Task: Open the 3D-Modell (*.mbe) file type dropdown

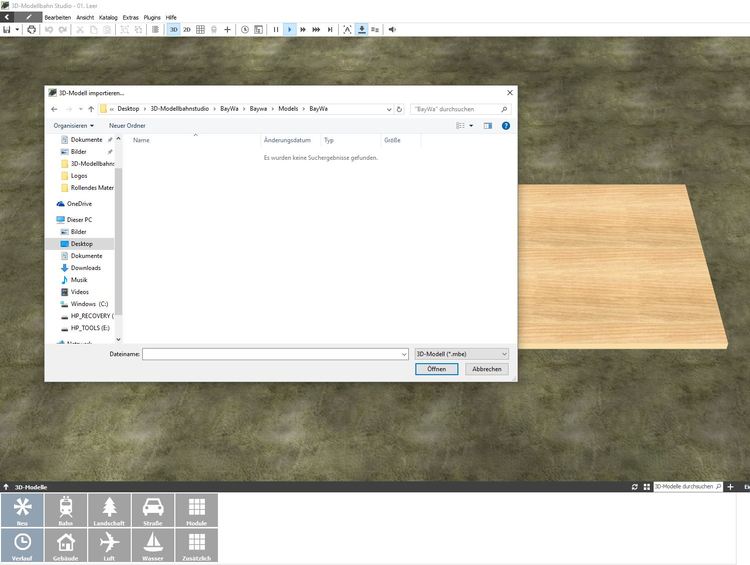Action: [461, 354]
